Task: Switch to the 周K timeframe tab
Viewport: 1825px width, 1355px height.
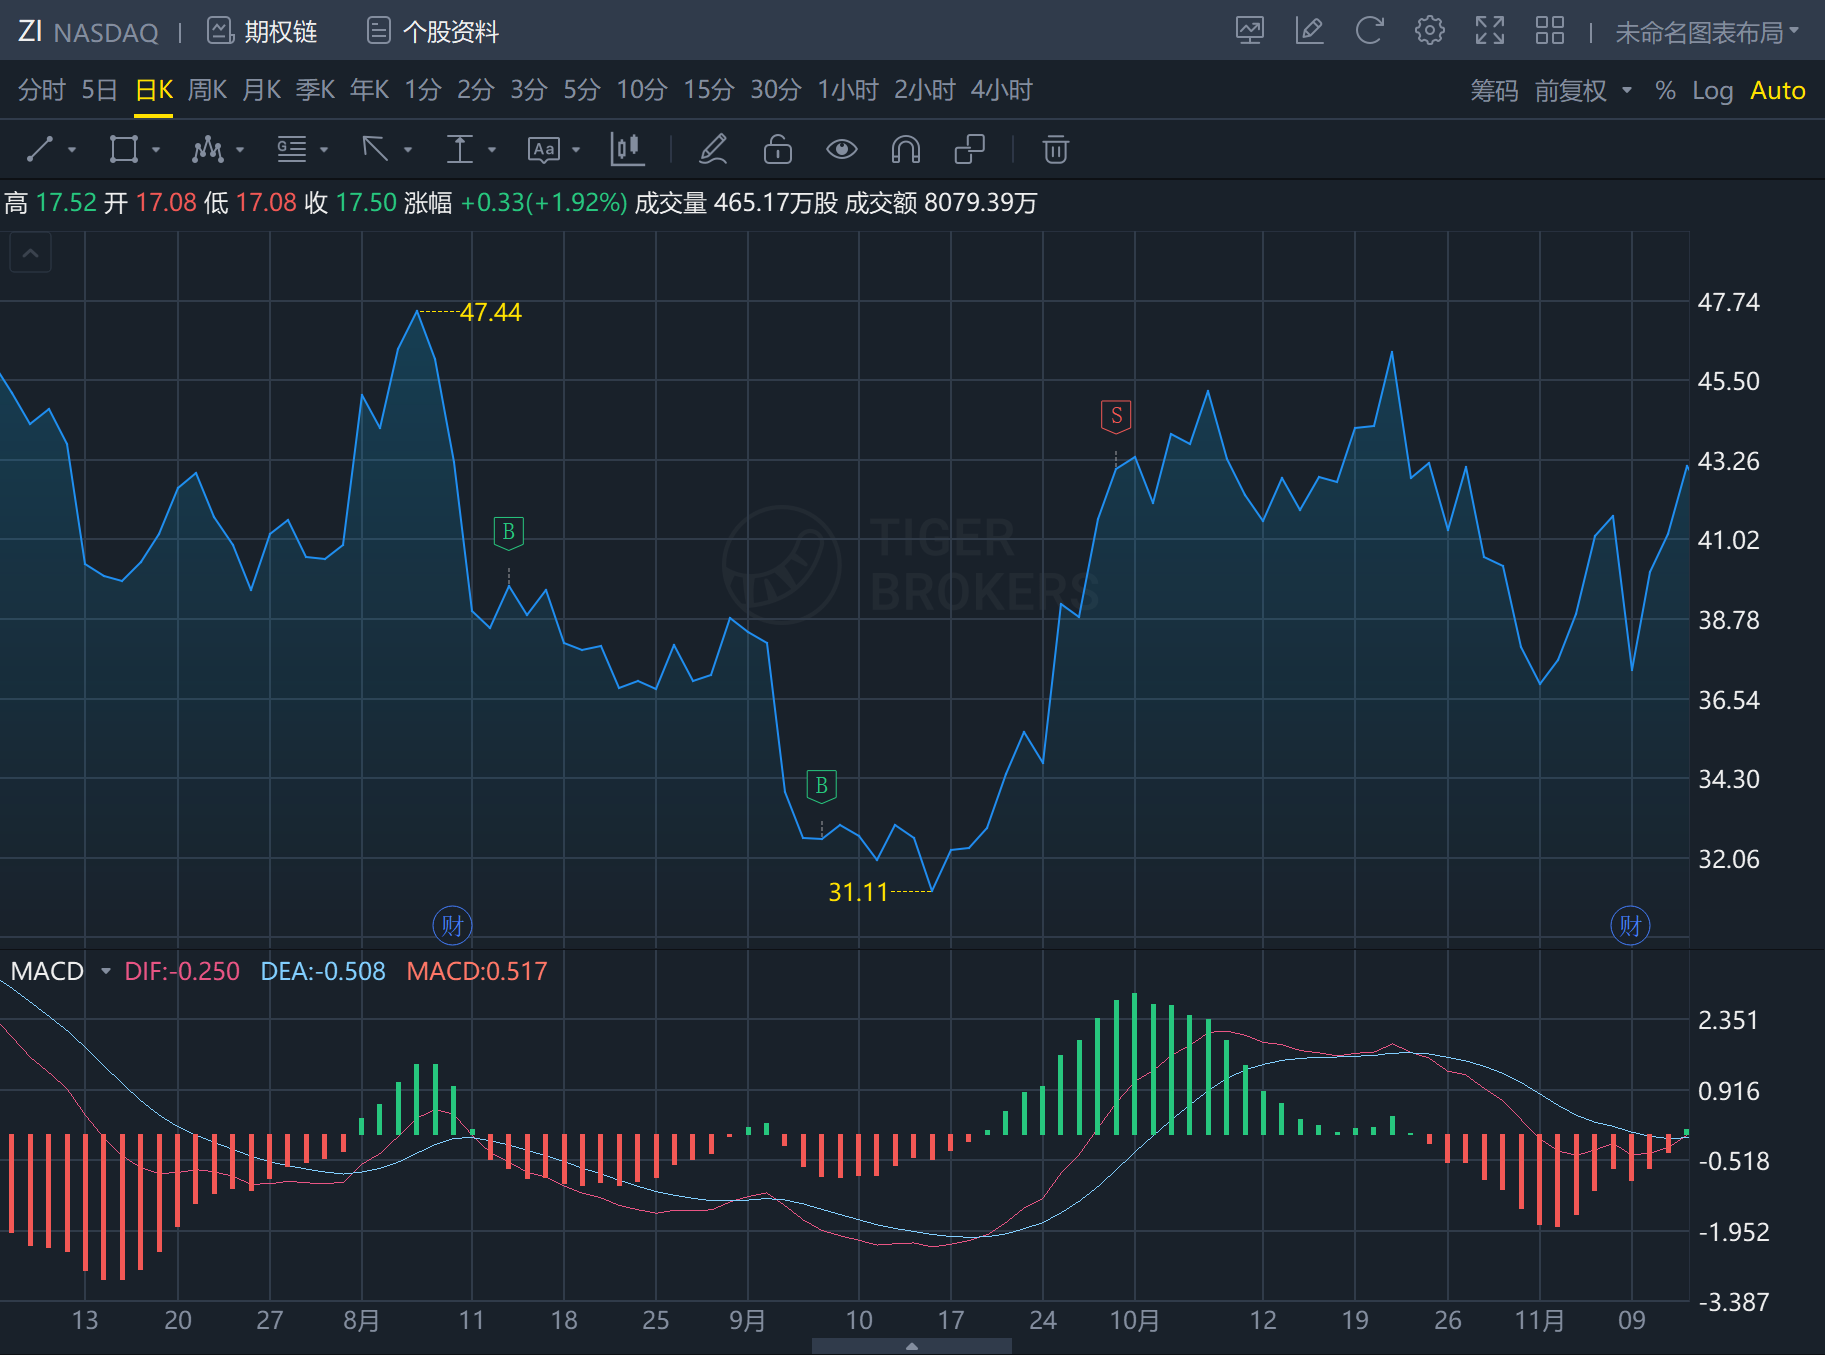Action: coord(207,91)
